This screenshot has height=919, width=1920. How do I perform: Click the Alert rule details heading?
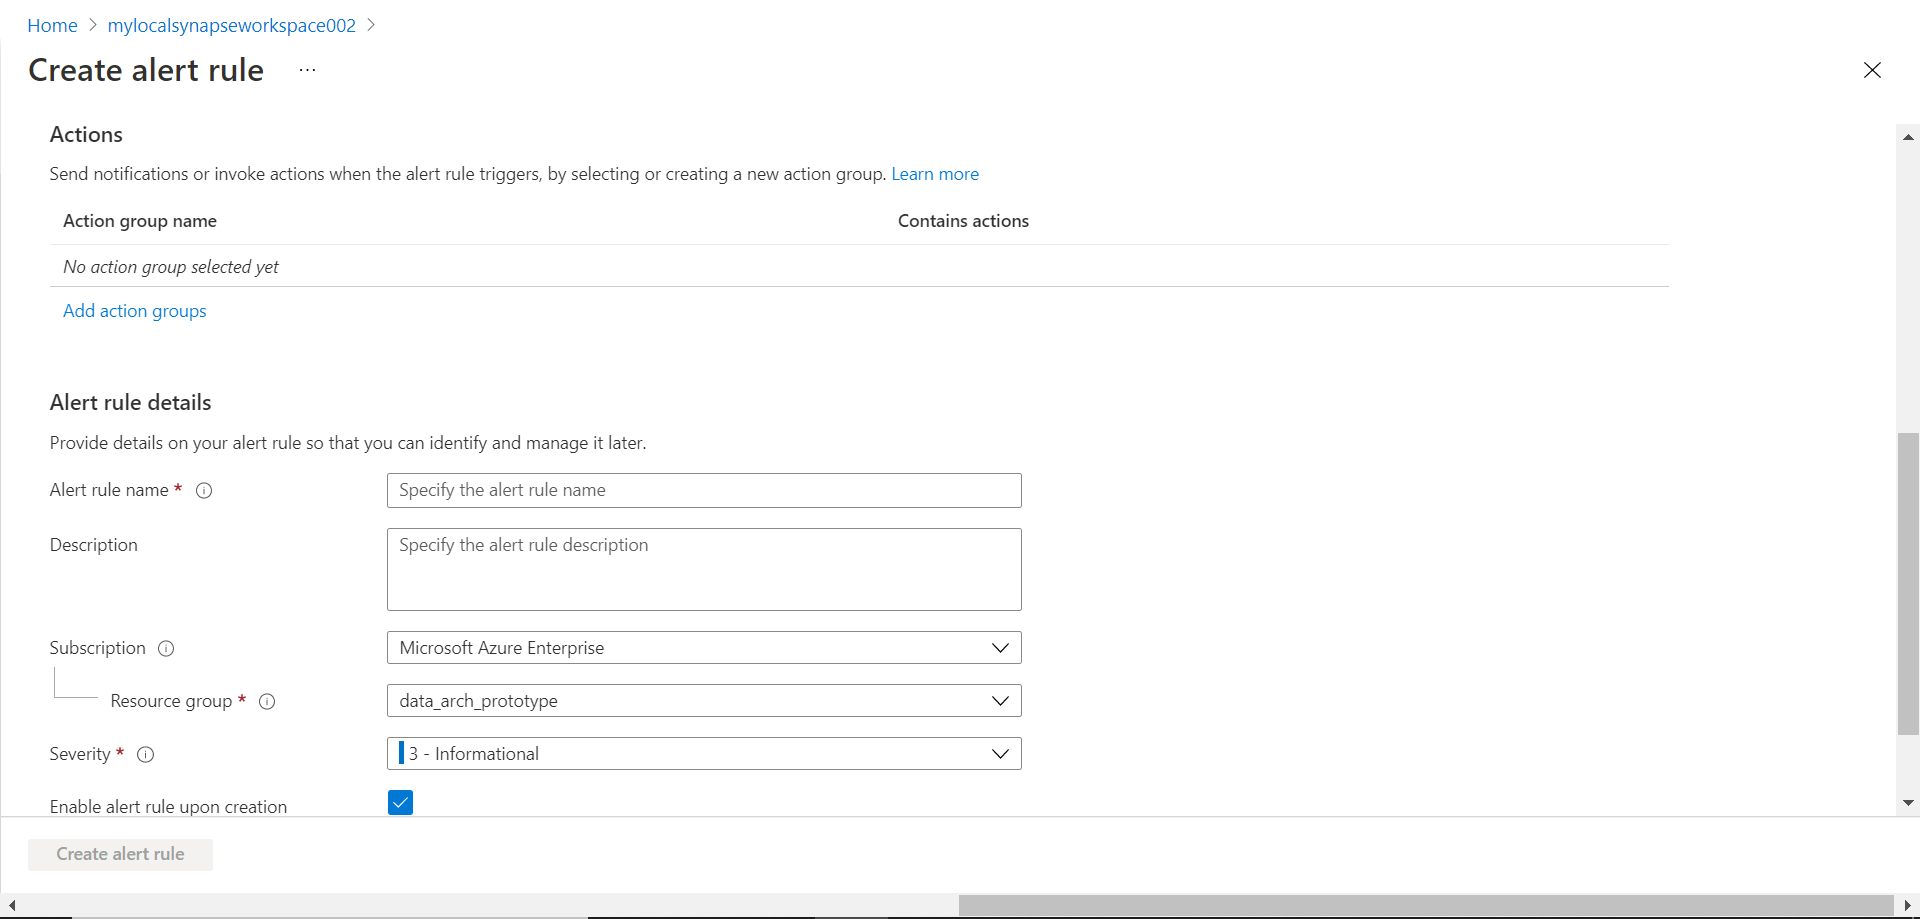pos(131,403)
